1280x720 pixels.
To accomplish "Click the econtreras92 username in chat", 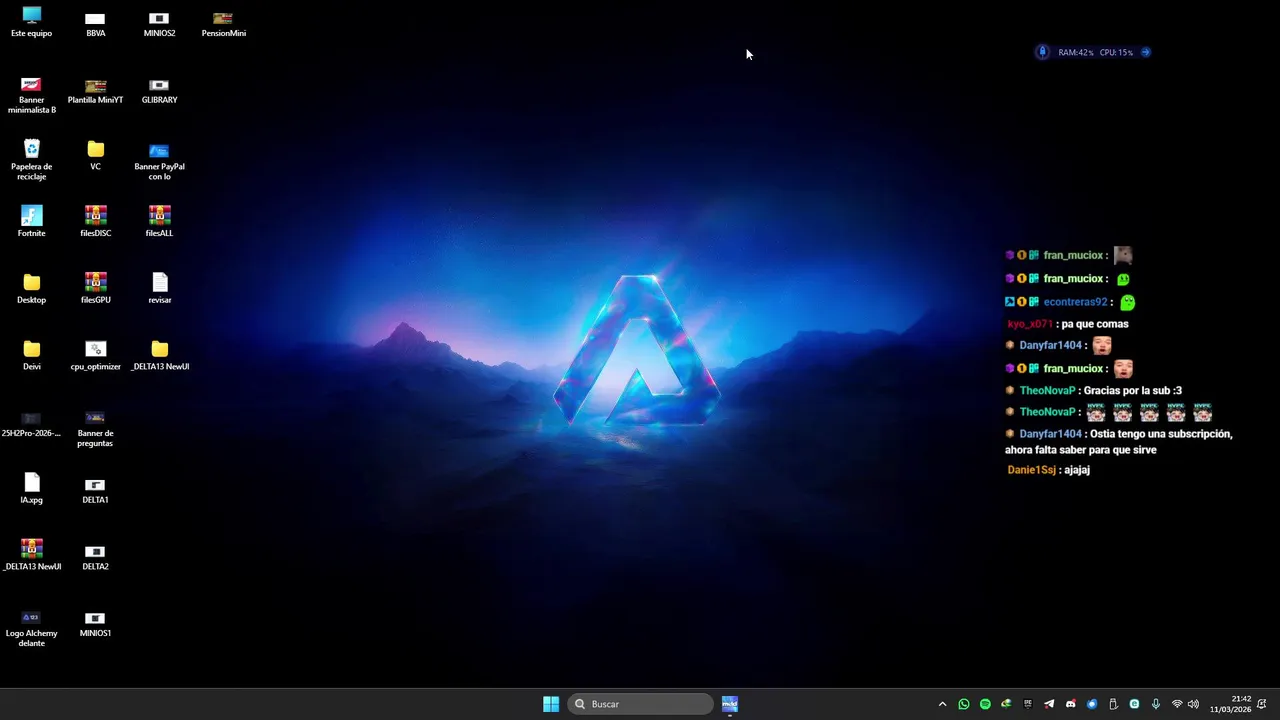I will [1075, 302].
